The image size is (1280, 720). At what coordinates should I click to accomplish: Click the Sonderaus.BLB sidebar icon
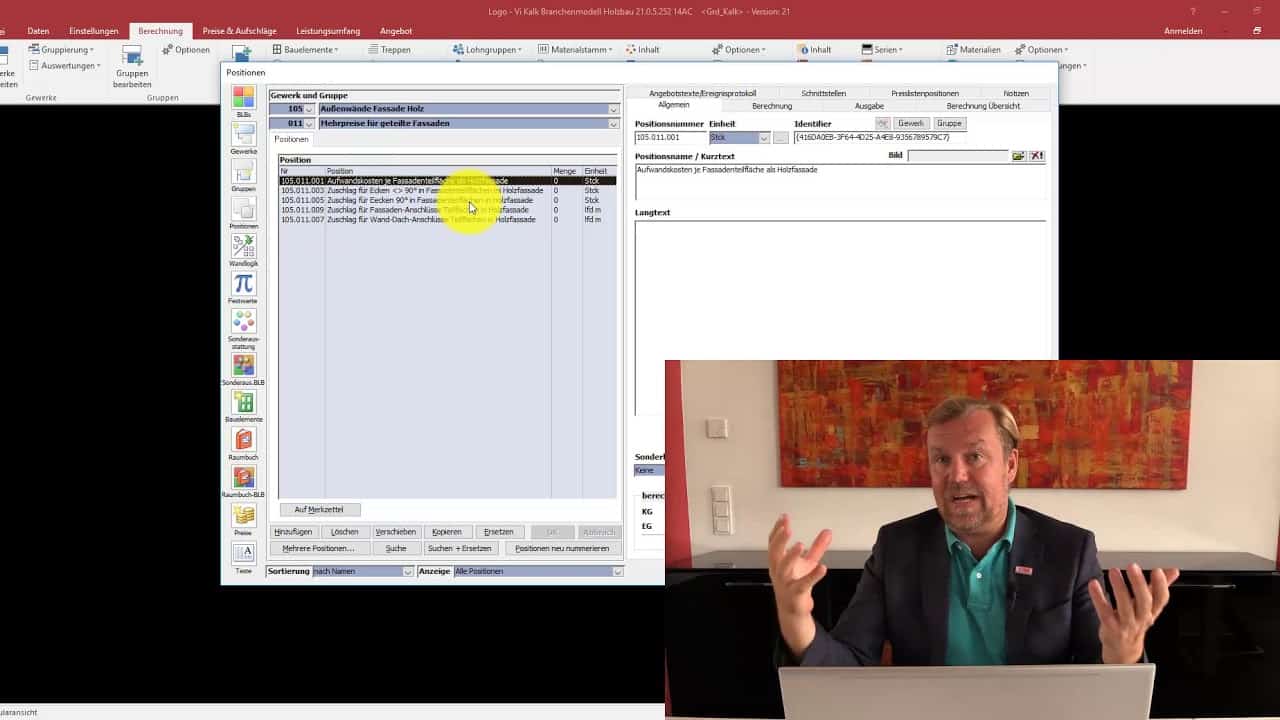coord(243,365)
